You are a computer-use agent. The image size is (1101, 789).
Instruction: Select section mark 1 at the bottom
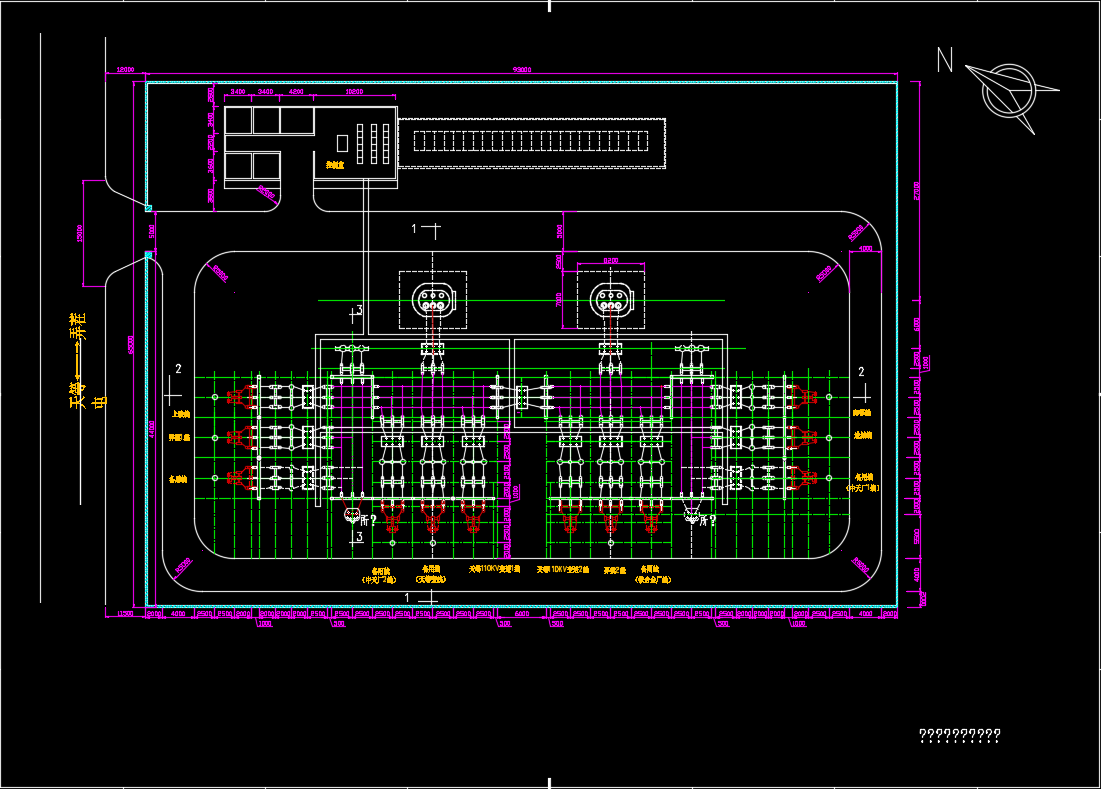pos(421,598)
